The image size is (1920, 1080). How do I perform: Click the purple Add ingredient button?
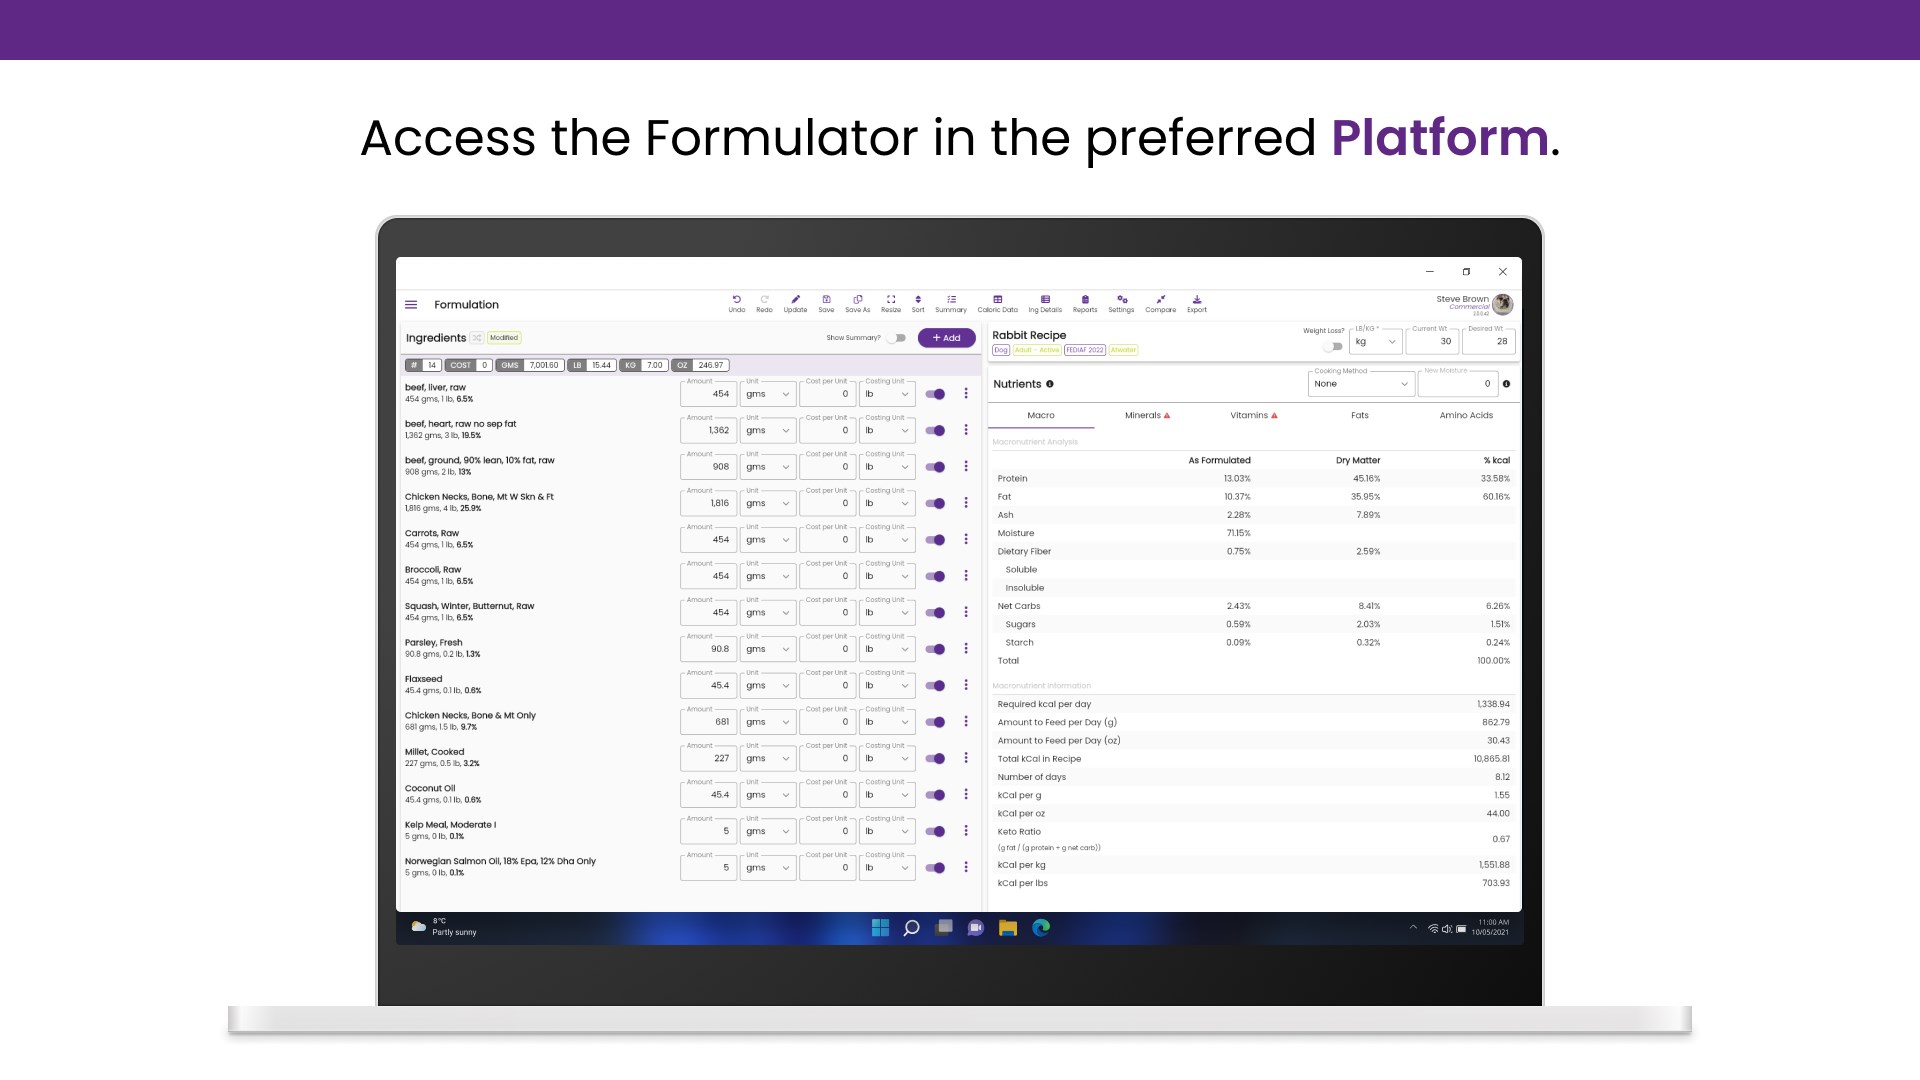click(946, 338)
